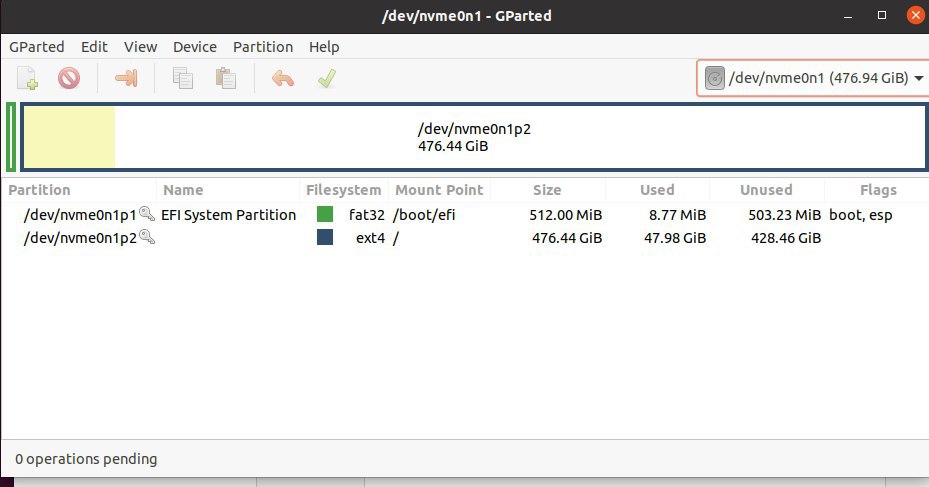Open the Device menu
The height and width of the screenshot is (487, 929).
pyautogui.click(x=195, y=47)
